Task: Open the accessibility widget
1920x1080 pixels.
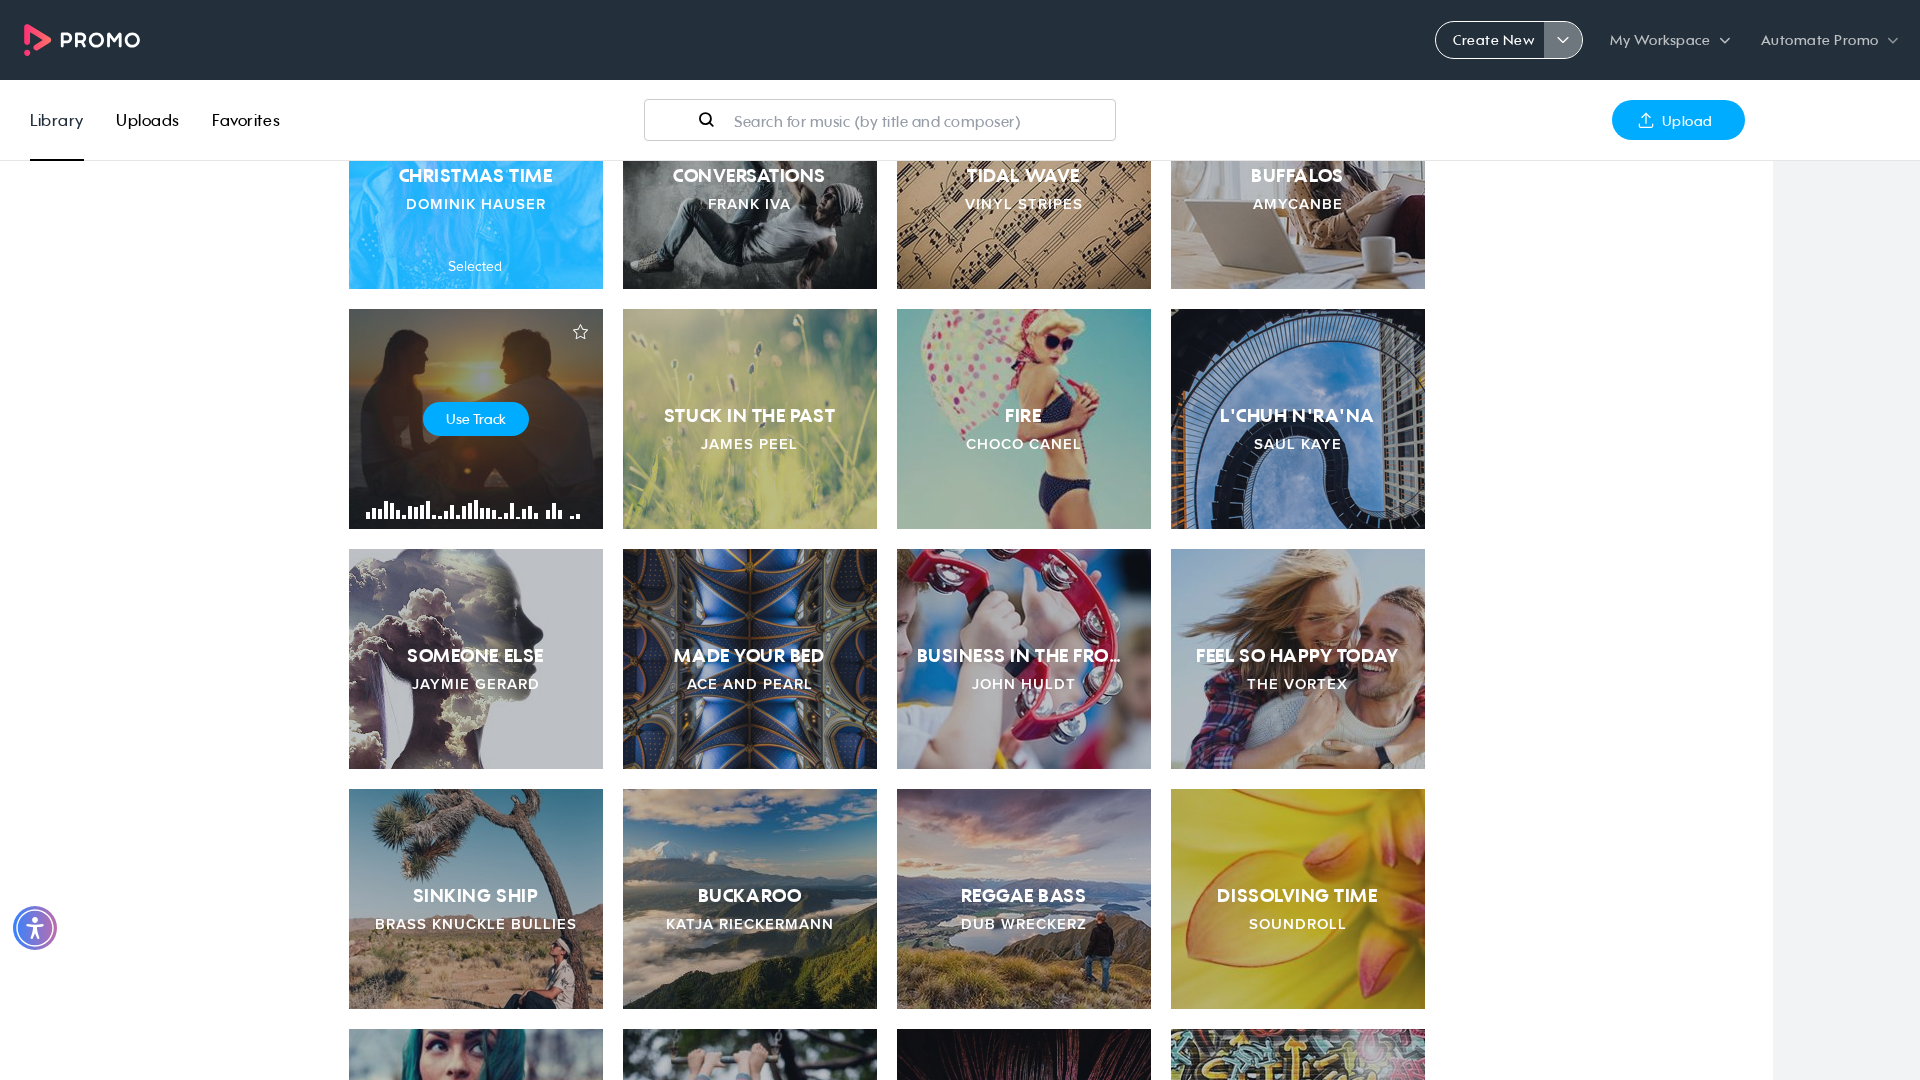Action: click(35, 928)
